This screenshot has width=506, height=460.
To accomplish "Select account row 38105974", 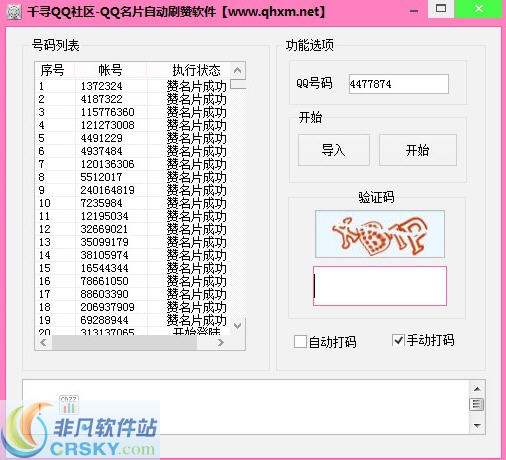I will click(x=133, y=255).
